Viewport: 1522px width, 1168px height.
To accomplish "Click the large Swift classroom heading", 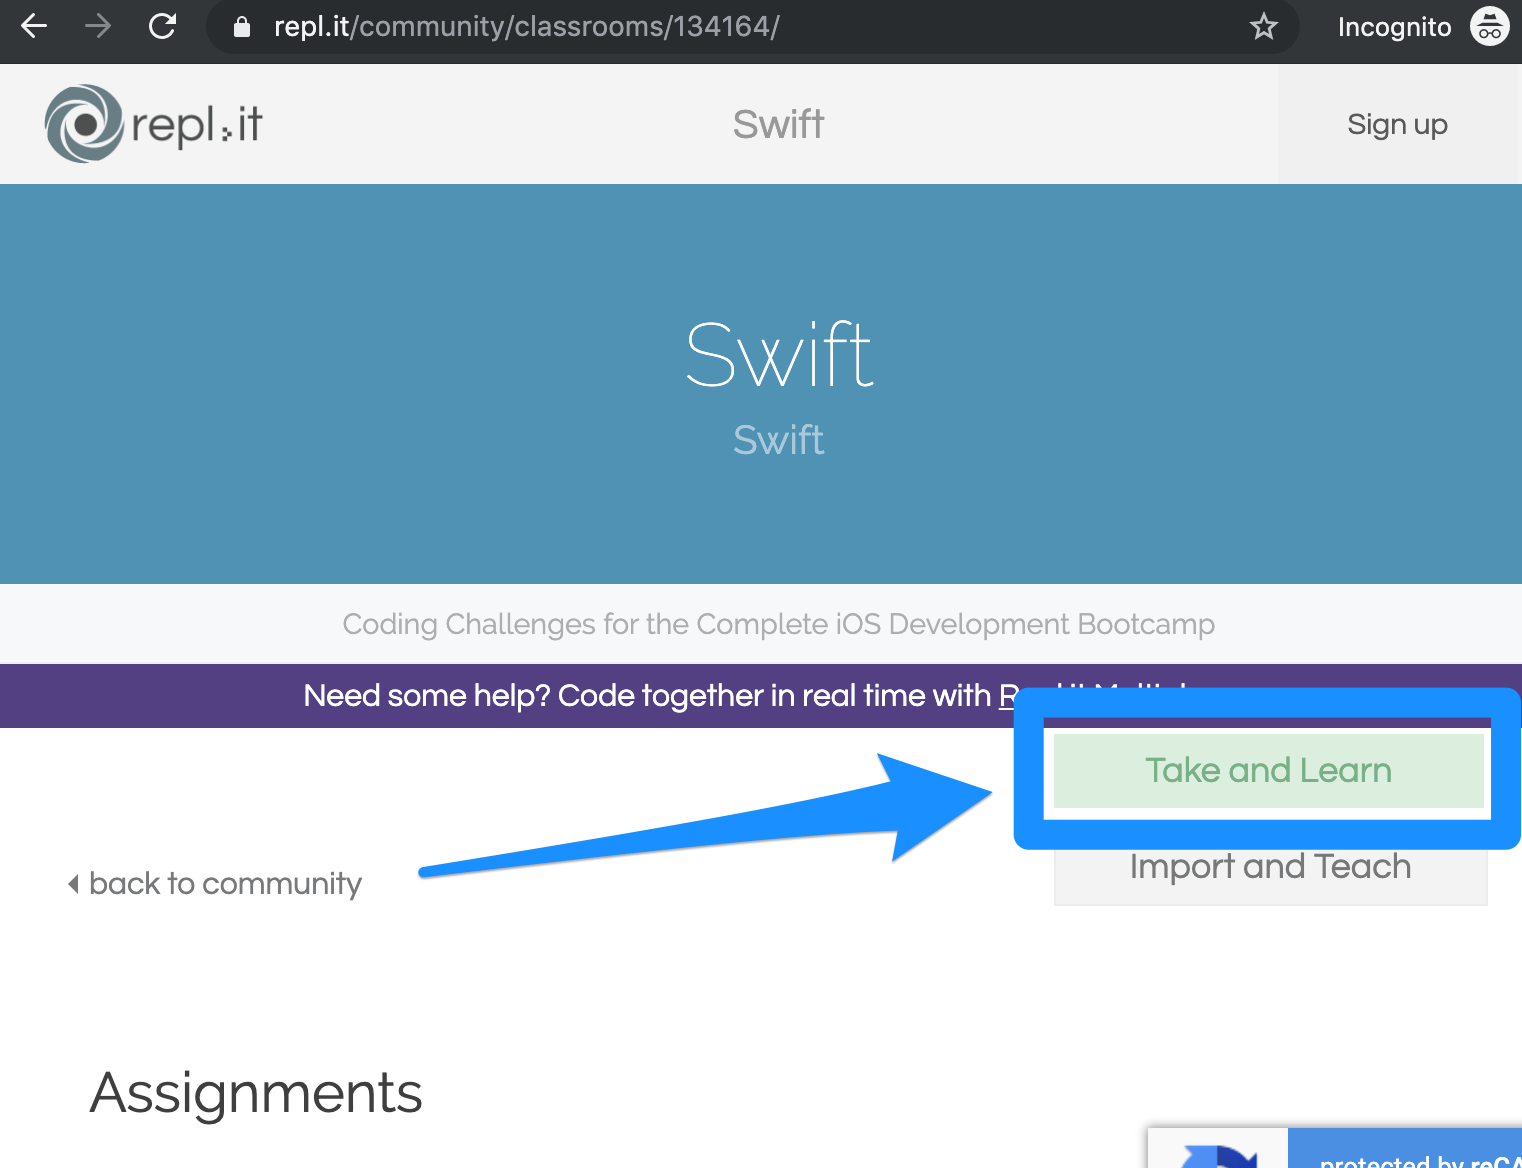I will (779, 355).
